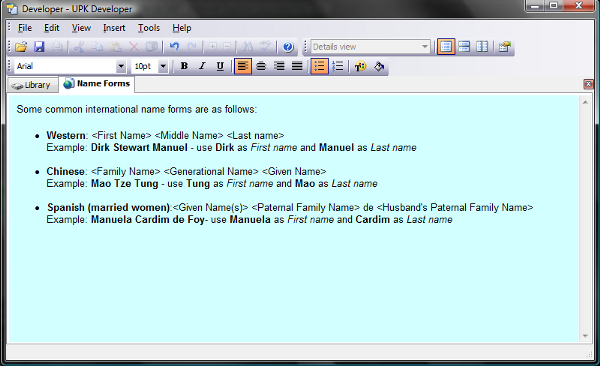The image size is (600, 366).
Task: Select the highlighted library view layout button
Action: click(446, 47)
